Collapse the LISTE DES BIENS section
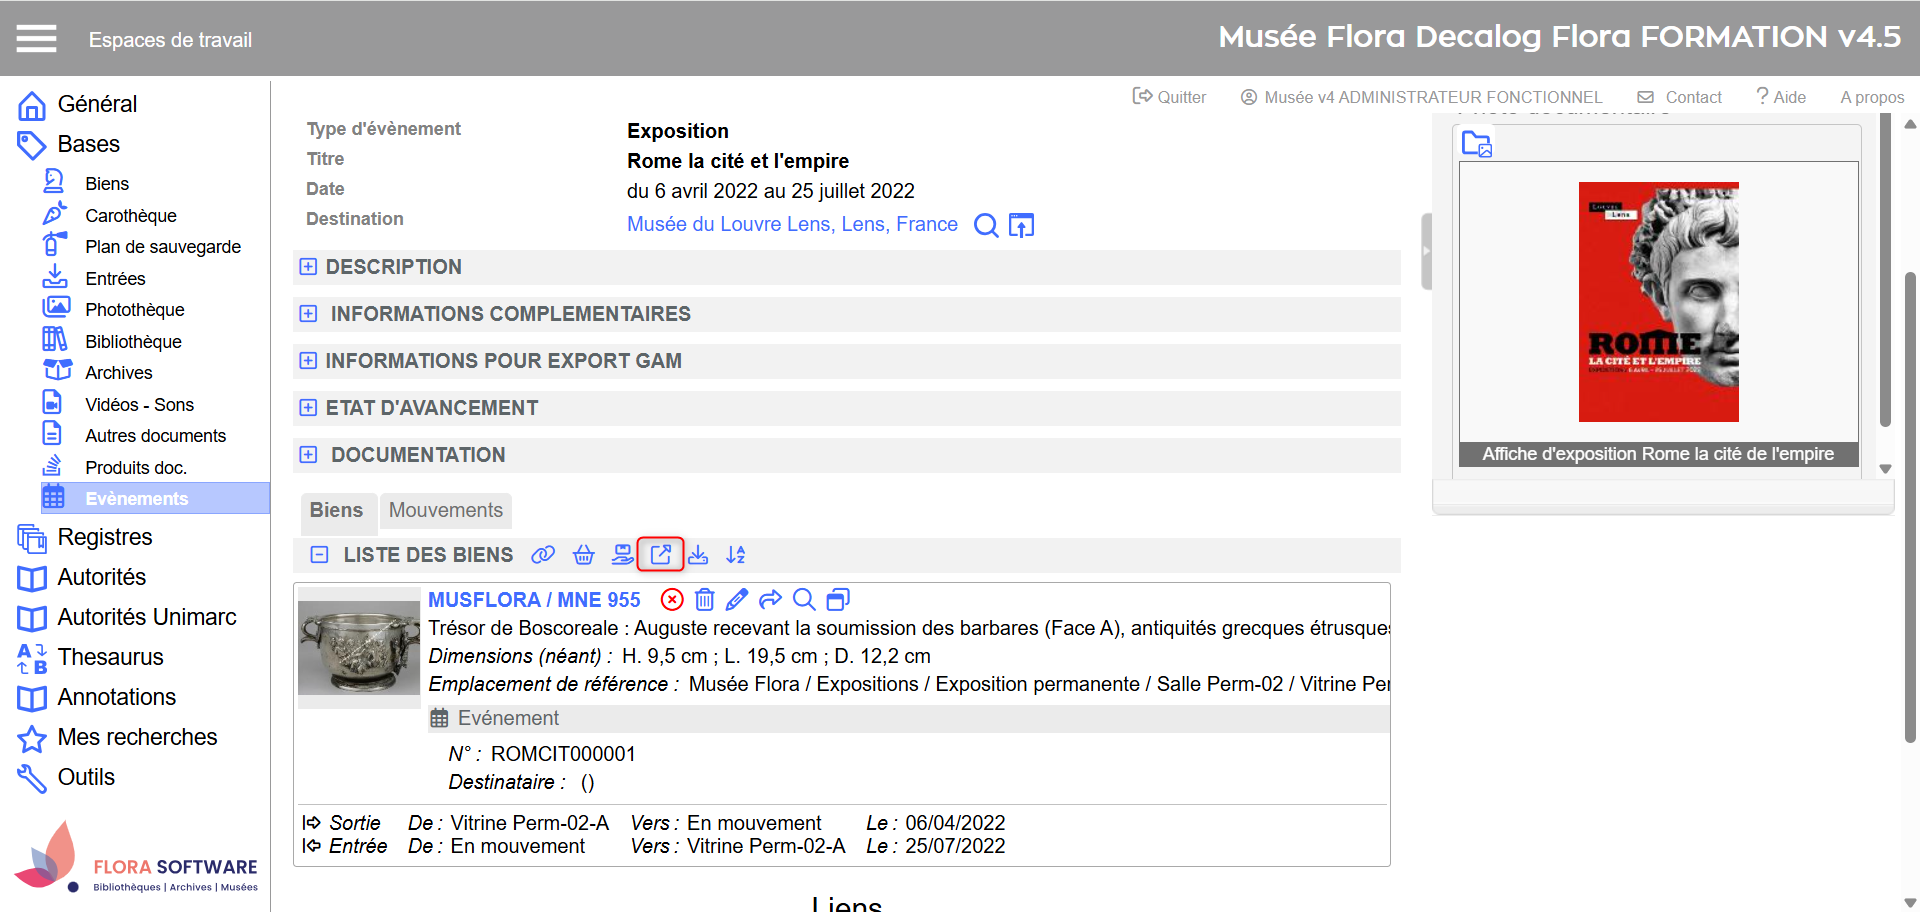Image resolution: width=1920 pixels, height=912 pixels. click(319, 555)
